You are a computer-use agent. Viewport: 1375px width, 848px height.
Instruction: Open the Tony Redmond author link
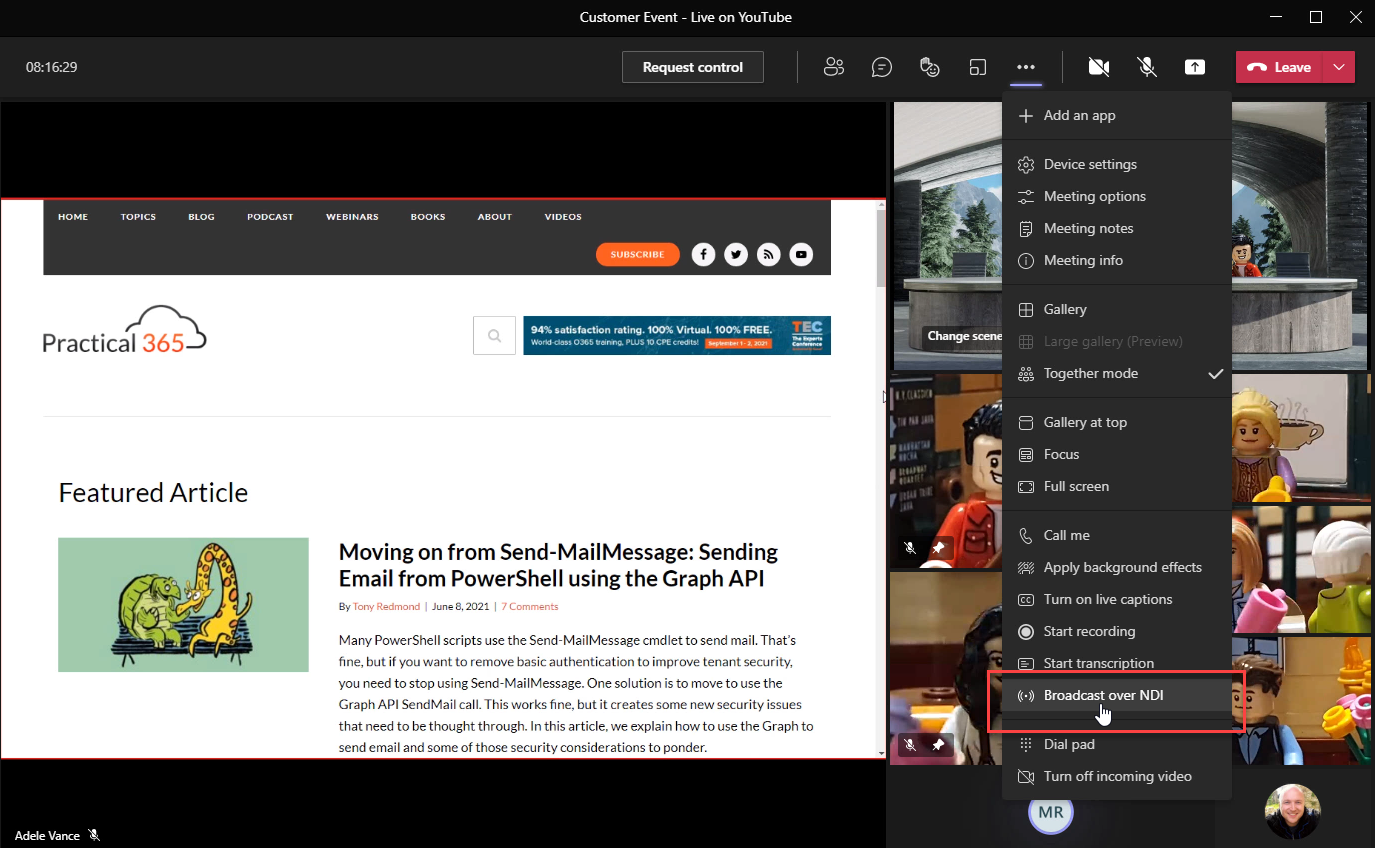point(386,606)
